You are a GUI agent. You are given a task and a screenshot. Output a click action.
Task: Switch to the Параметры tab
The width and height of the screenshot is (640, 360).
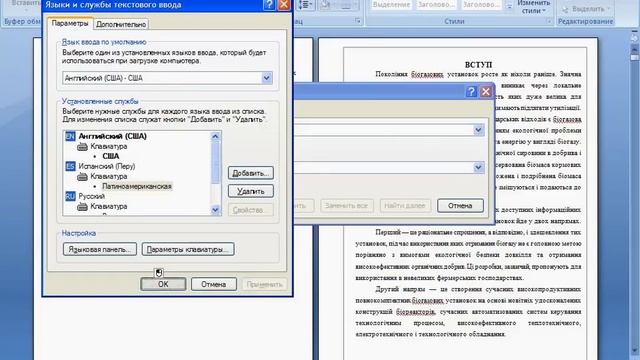click(x=70, y=23)
